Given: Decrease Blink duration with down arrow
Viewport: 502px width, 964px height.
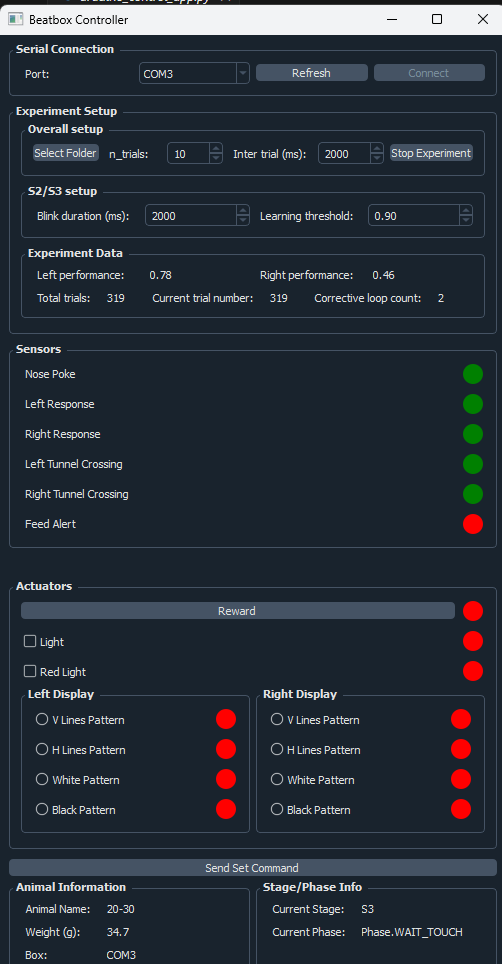Looking at the screenshot, I should coord(243,220).
